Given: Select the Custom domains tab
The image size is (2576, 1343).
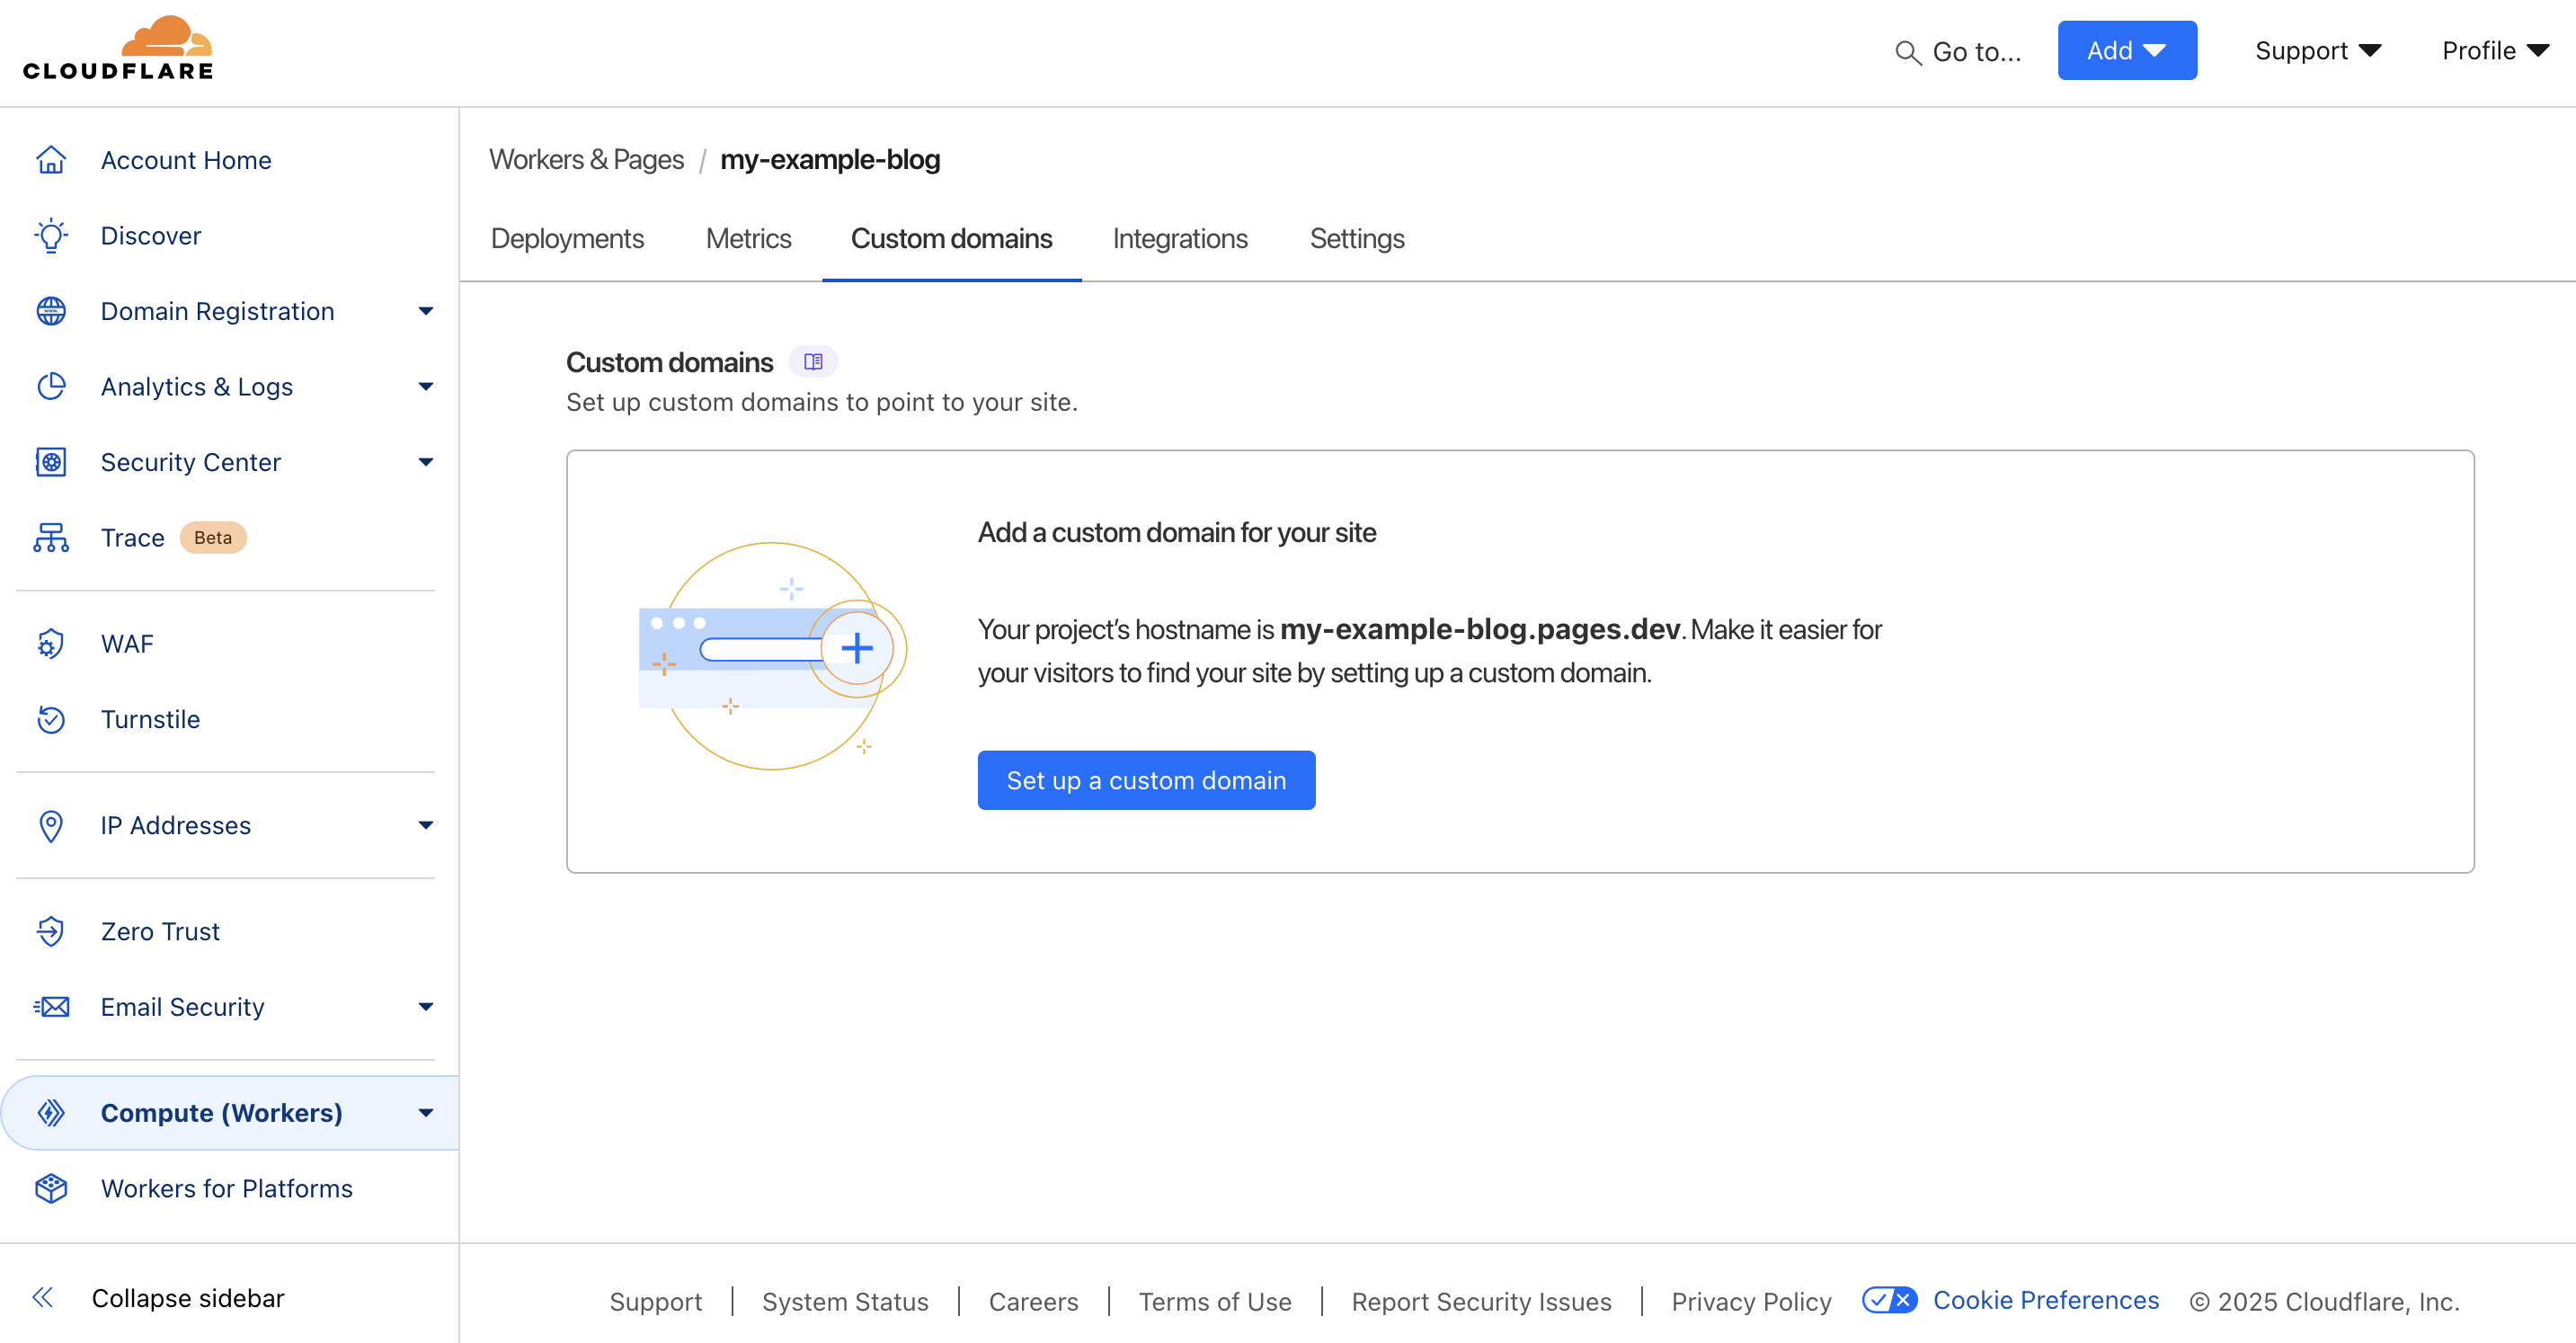Looking at the screenshot, I should 951,239.
